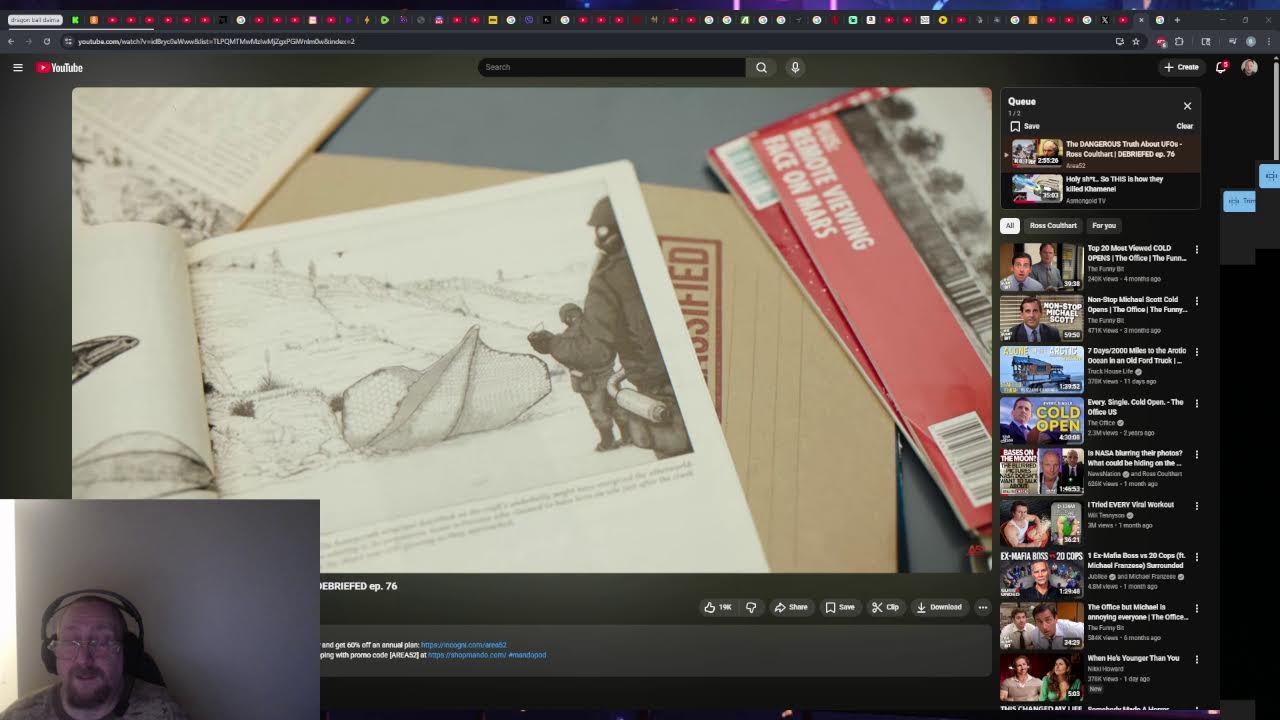
Task: Open more actions ellipsis beside Download
Action: [x=982, y=607]
